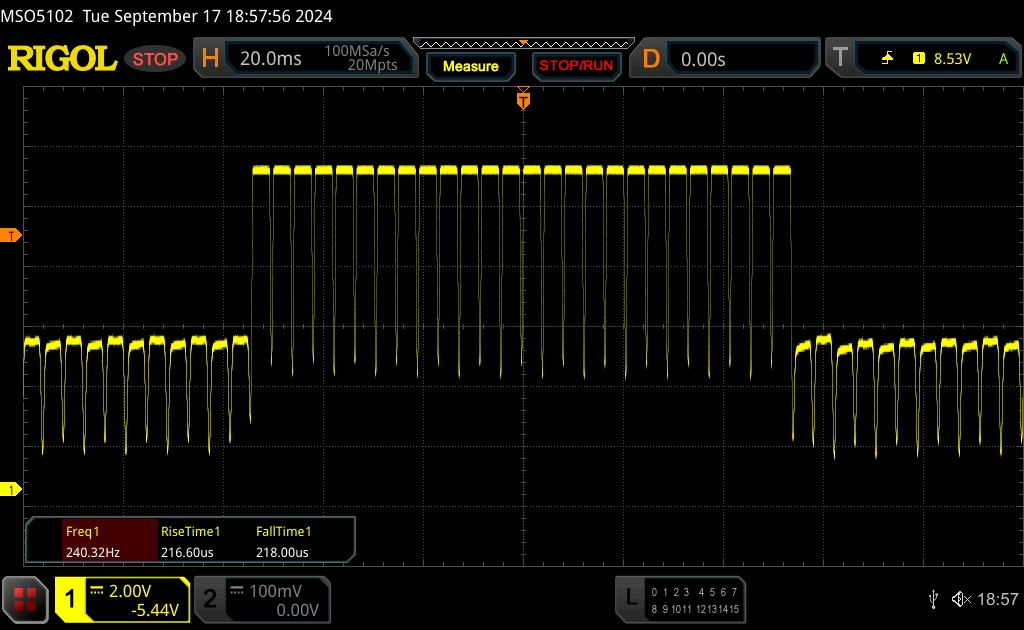Open the 20.0ms timebase scale setting
Image resolution: width=1024 pixels, height=630 pixels.
coord(271,59)
